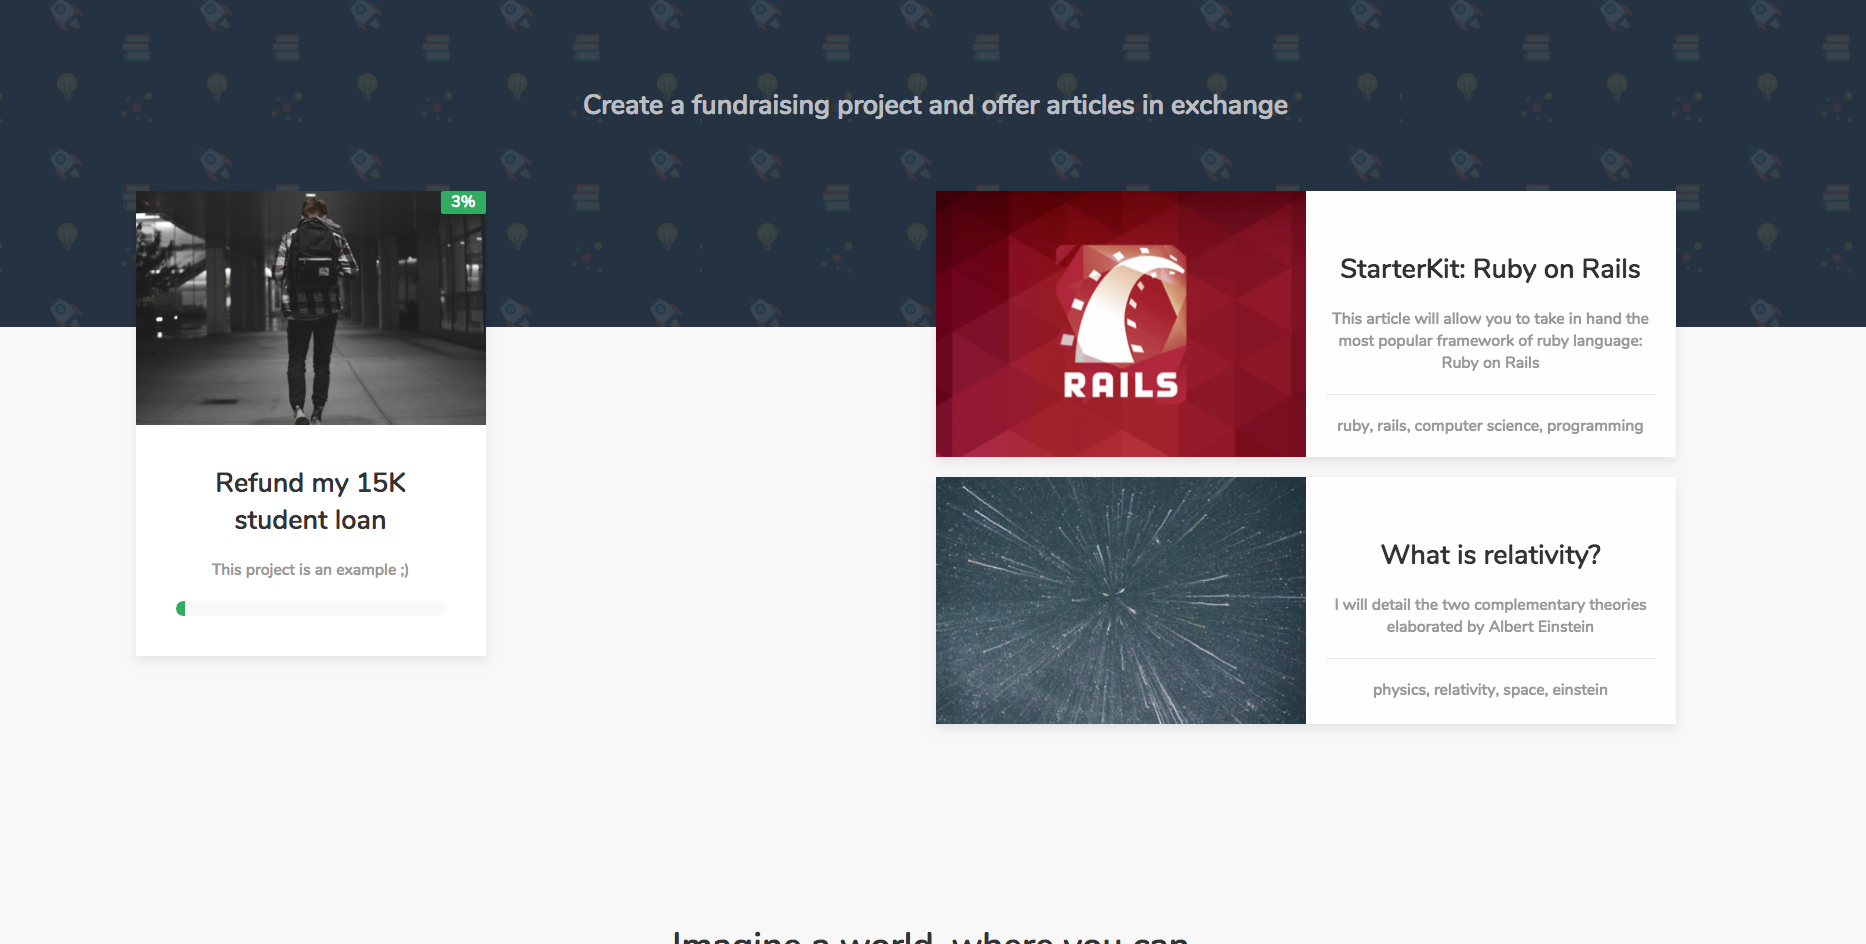Viewport: 1866px width, 944px height.
Task: Select the Albert Einstein theories description
Action: tap(1490, 616)
